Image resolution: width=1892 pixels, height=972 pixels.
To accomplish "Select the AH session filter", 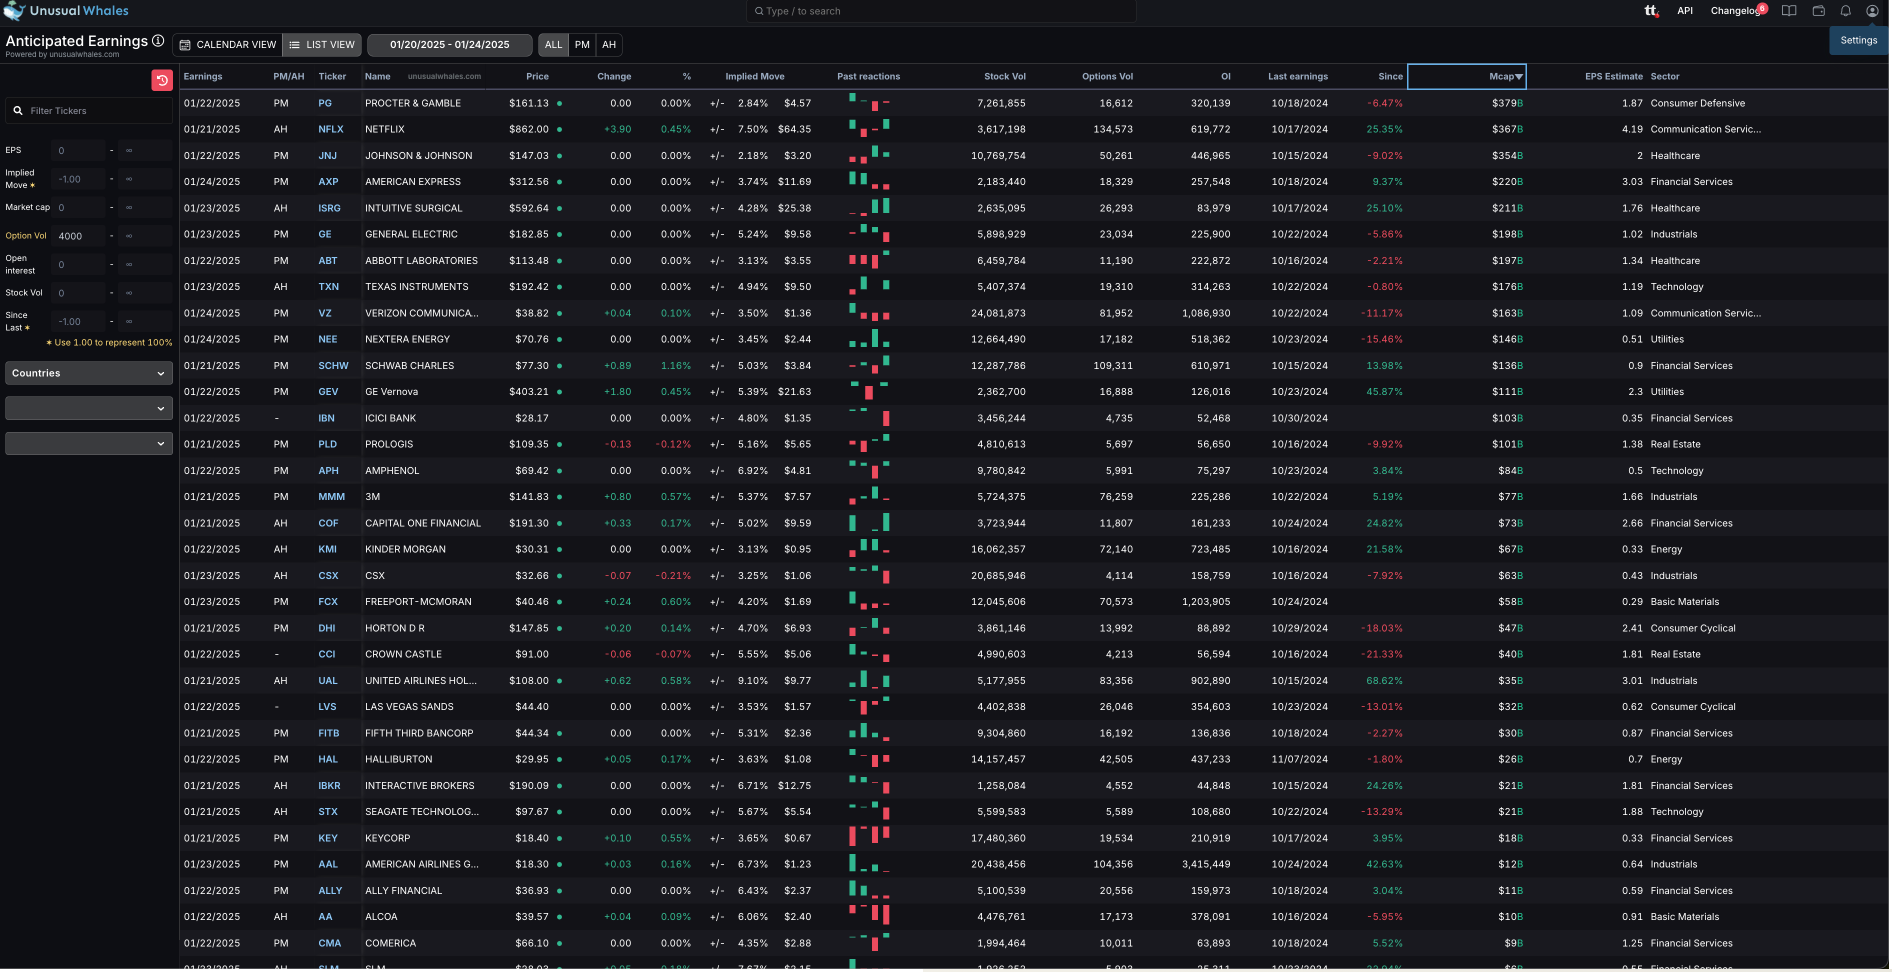I will click(x=609, y=45).
